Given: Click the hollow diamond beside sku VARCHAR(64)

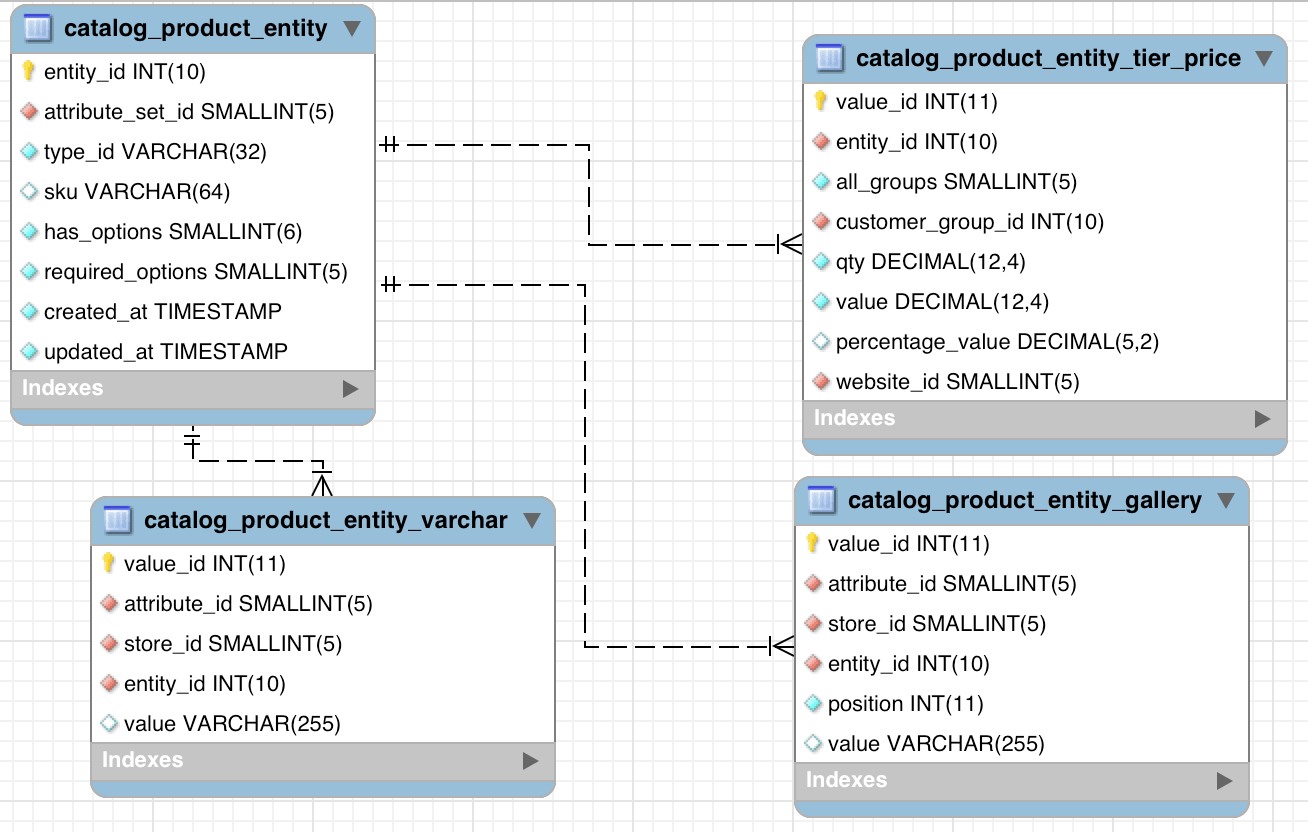Looking at the screenshot, I should coord(29,192).
